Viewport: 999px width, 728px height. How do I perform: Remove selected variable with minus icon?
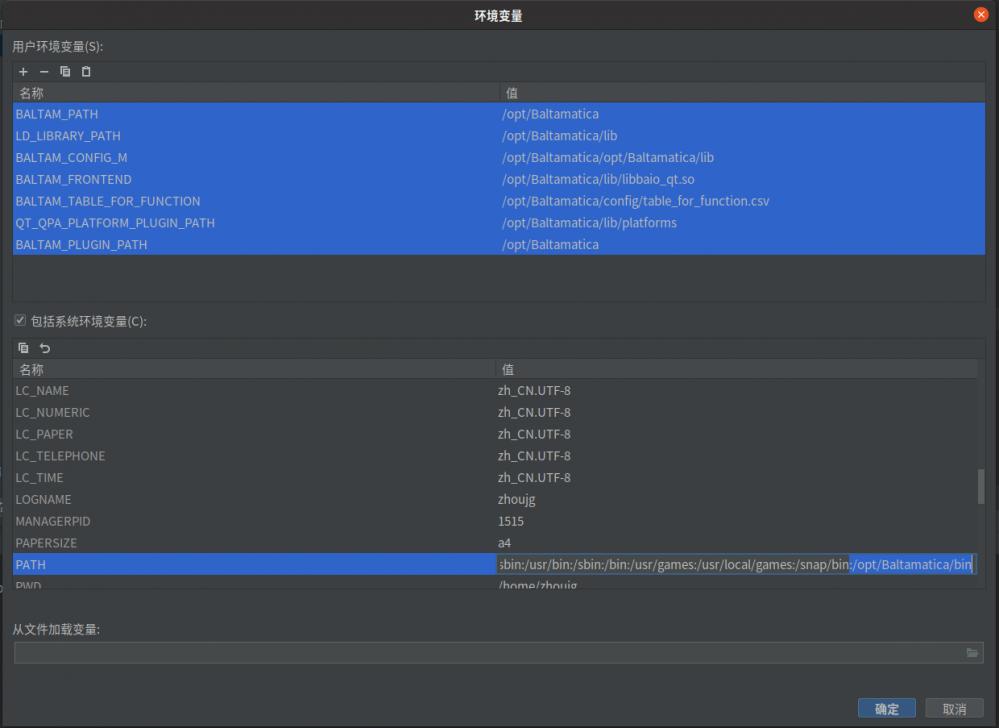tap(44, 72)
